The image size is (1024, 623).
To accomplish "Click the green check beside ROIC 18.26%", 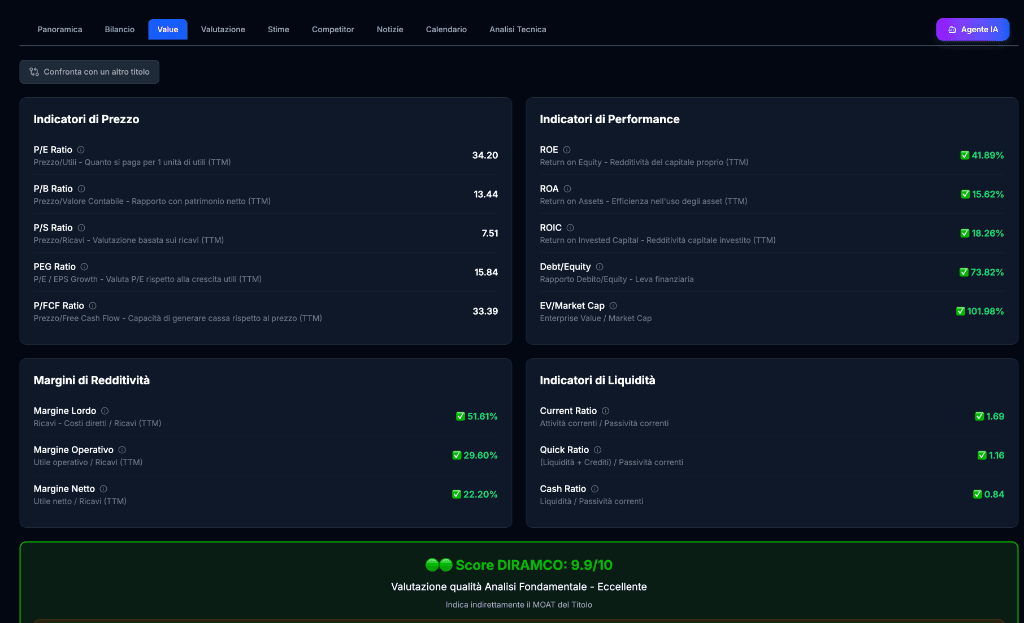I will 965,233.
